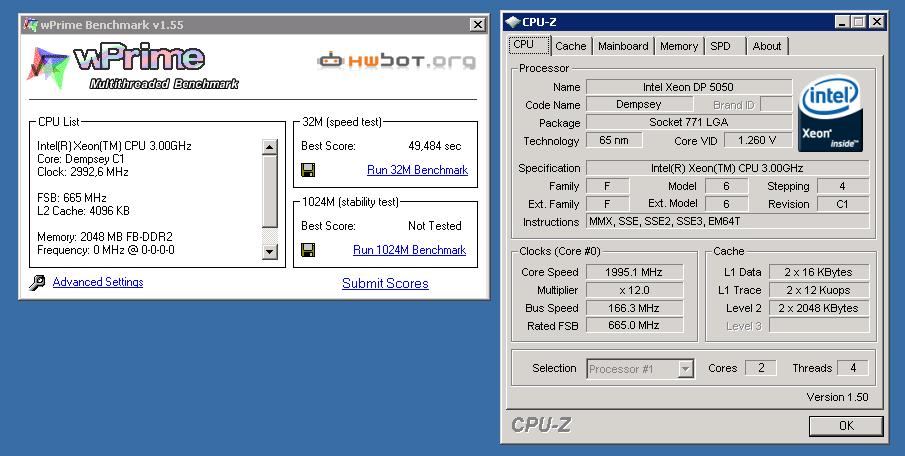Click the Instructions field listing MMX, SSE
The image size is (905, 456).
727,222
